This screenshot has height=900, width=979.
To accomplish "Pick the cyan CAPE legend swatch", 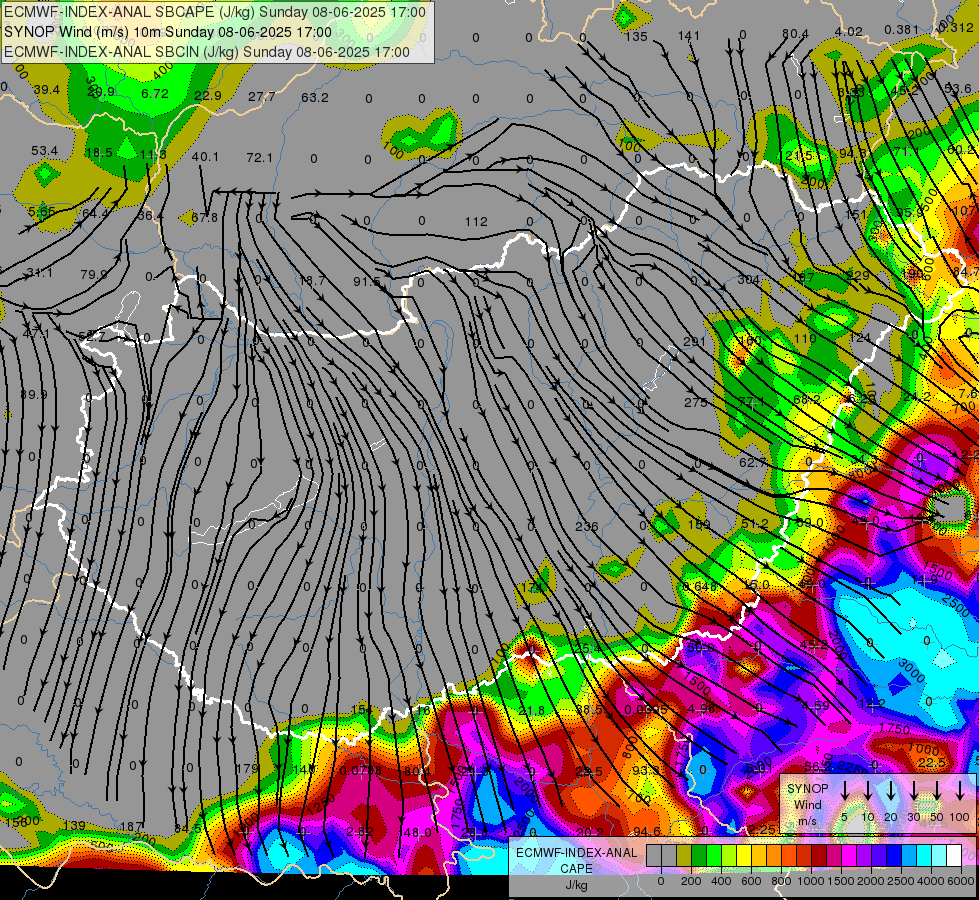I will [923, 856].
